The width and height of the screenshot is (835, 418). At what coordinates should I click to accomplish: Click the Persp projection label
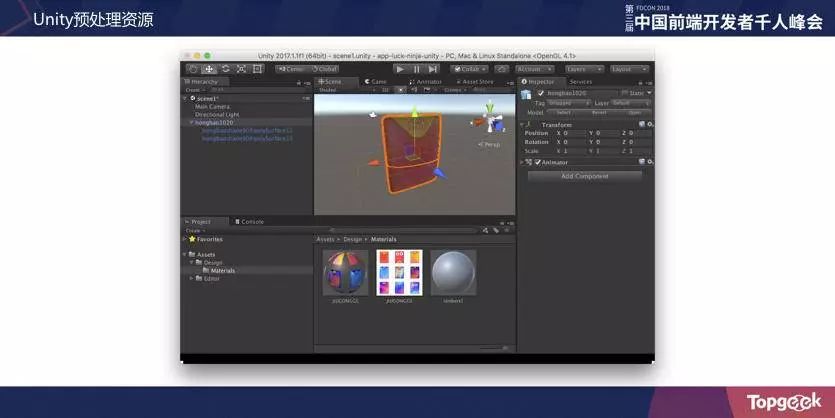489,144
